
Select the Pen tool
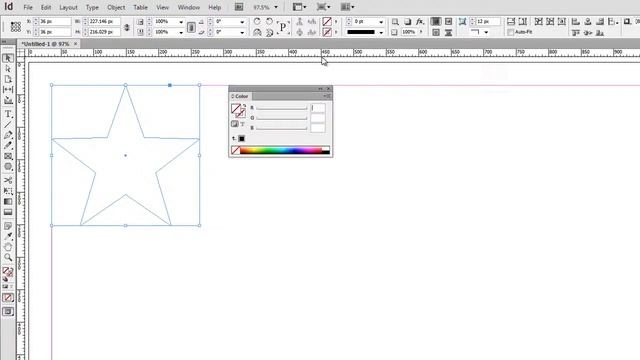[x=8, y=135]
